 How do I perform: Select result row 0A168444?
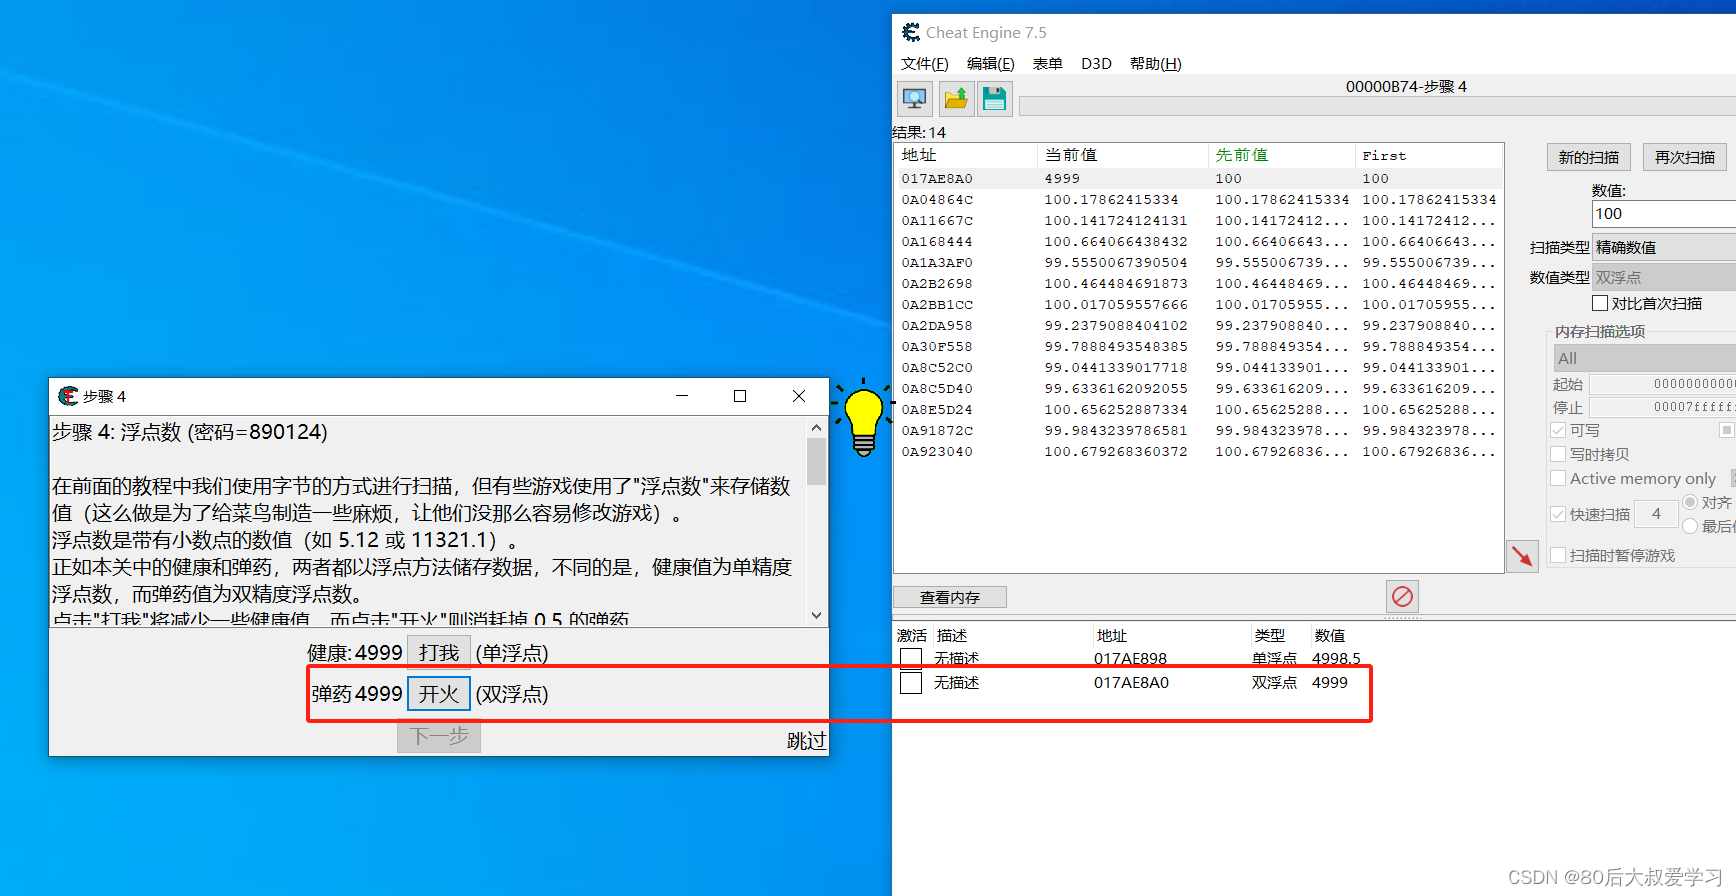pyautogui.click(x=1198, y=241)
